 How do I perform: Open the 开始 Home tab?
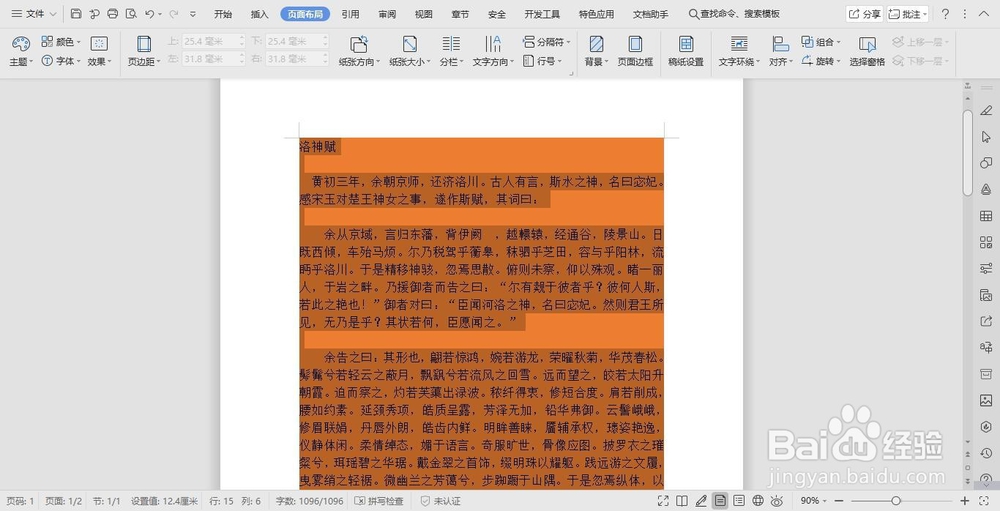click(223, 14)
